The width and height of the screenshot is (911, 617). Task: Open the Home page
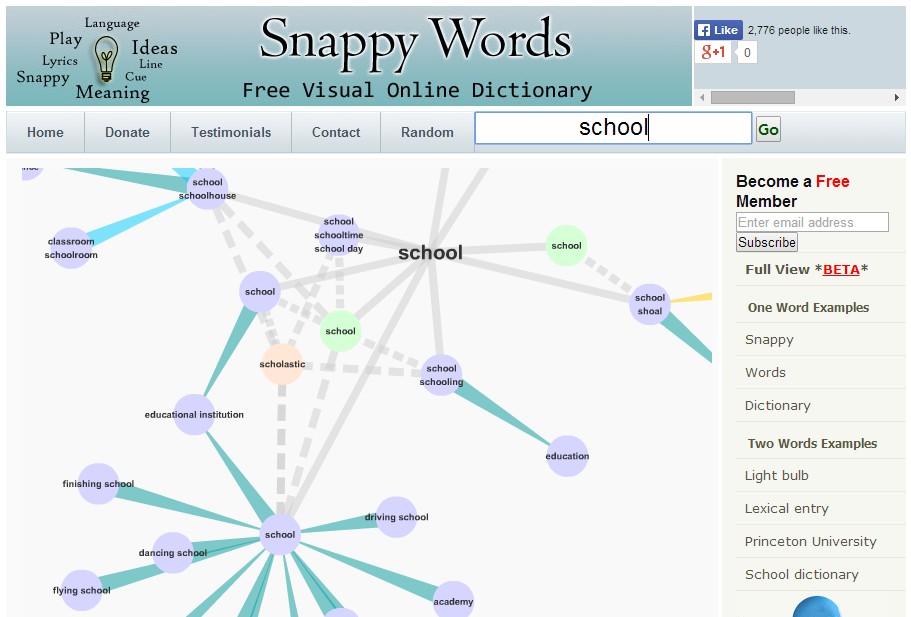44,131
